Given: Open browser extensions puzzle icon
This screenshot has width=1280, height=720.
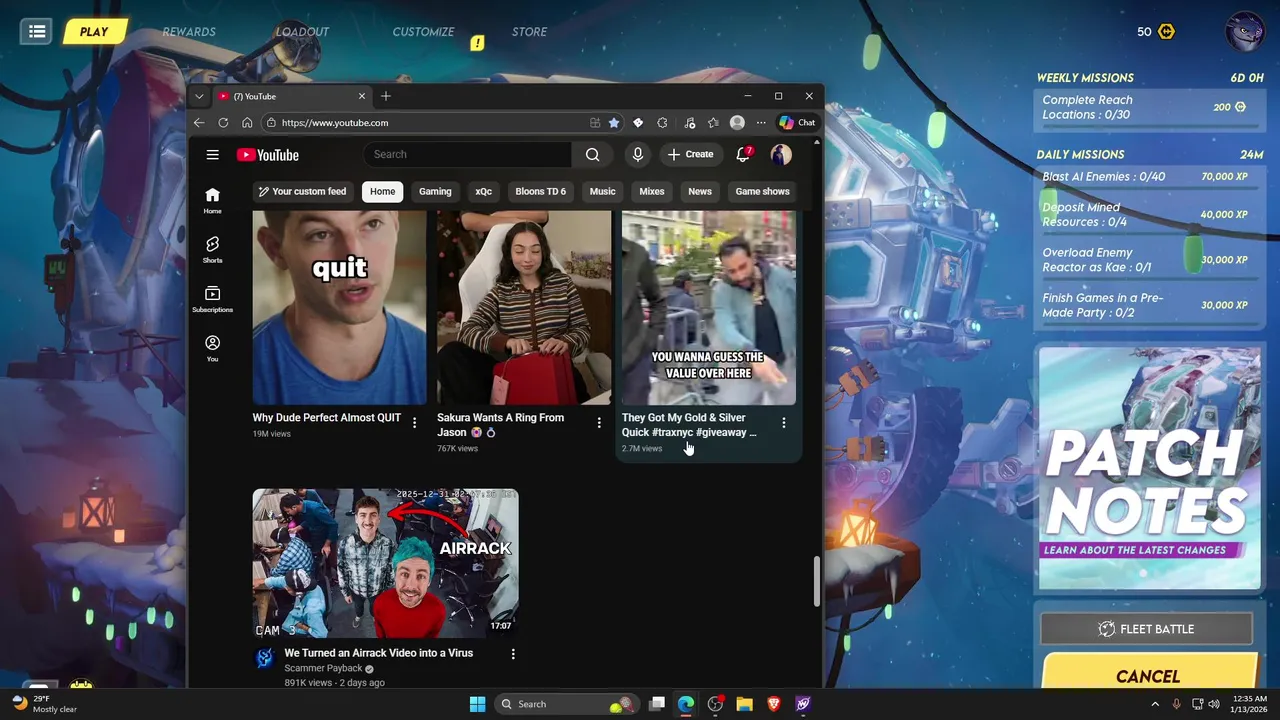Looking at the screenshot, I should click(x=662, y=123).
